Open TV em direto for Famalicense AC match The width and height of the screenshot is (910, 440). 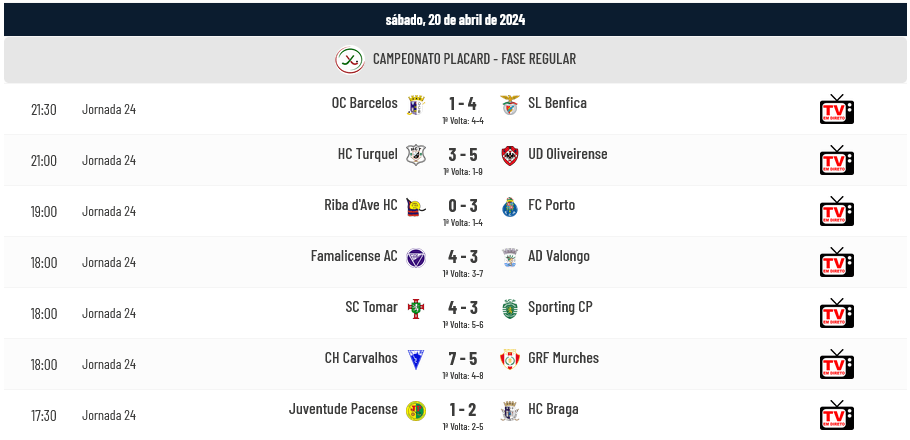click(x=836, y=262)
